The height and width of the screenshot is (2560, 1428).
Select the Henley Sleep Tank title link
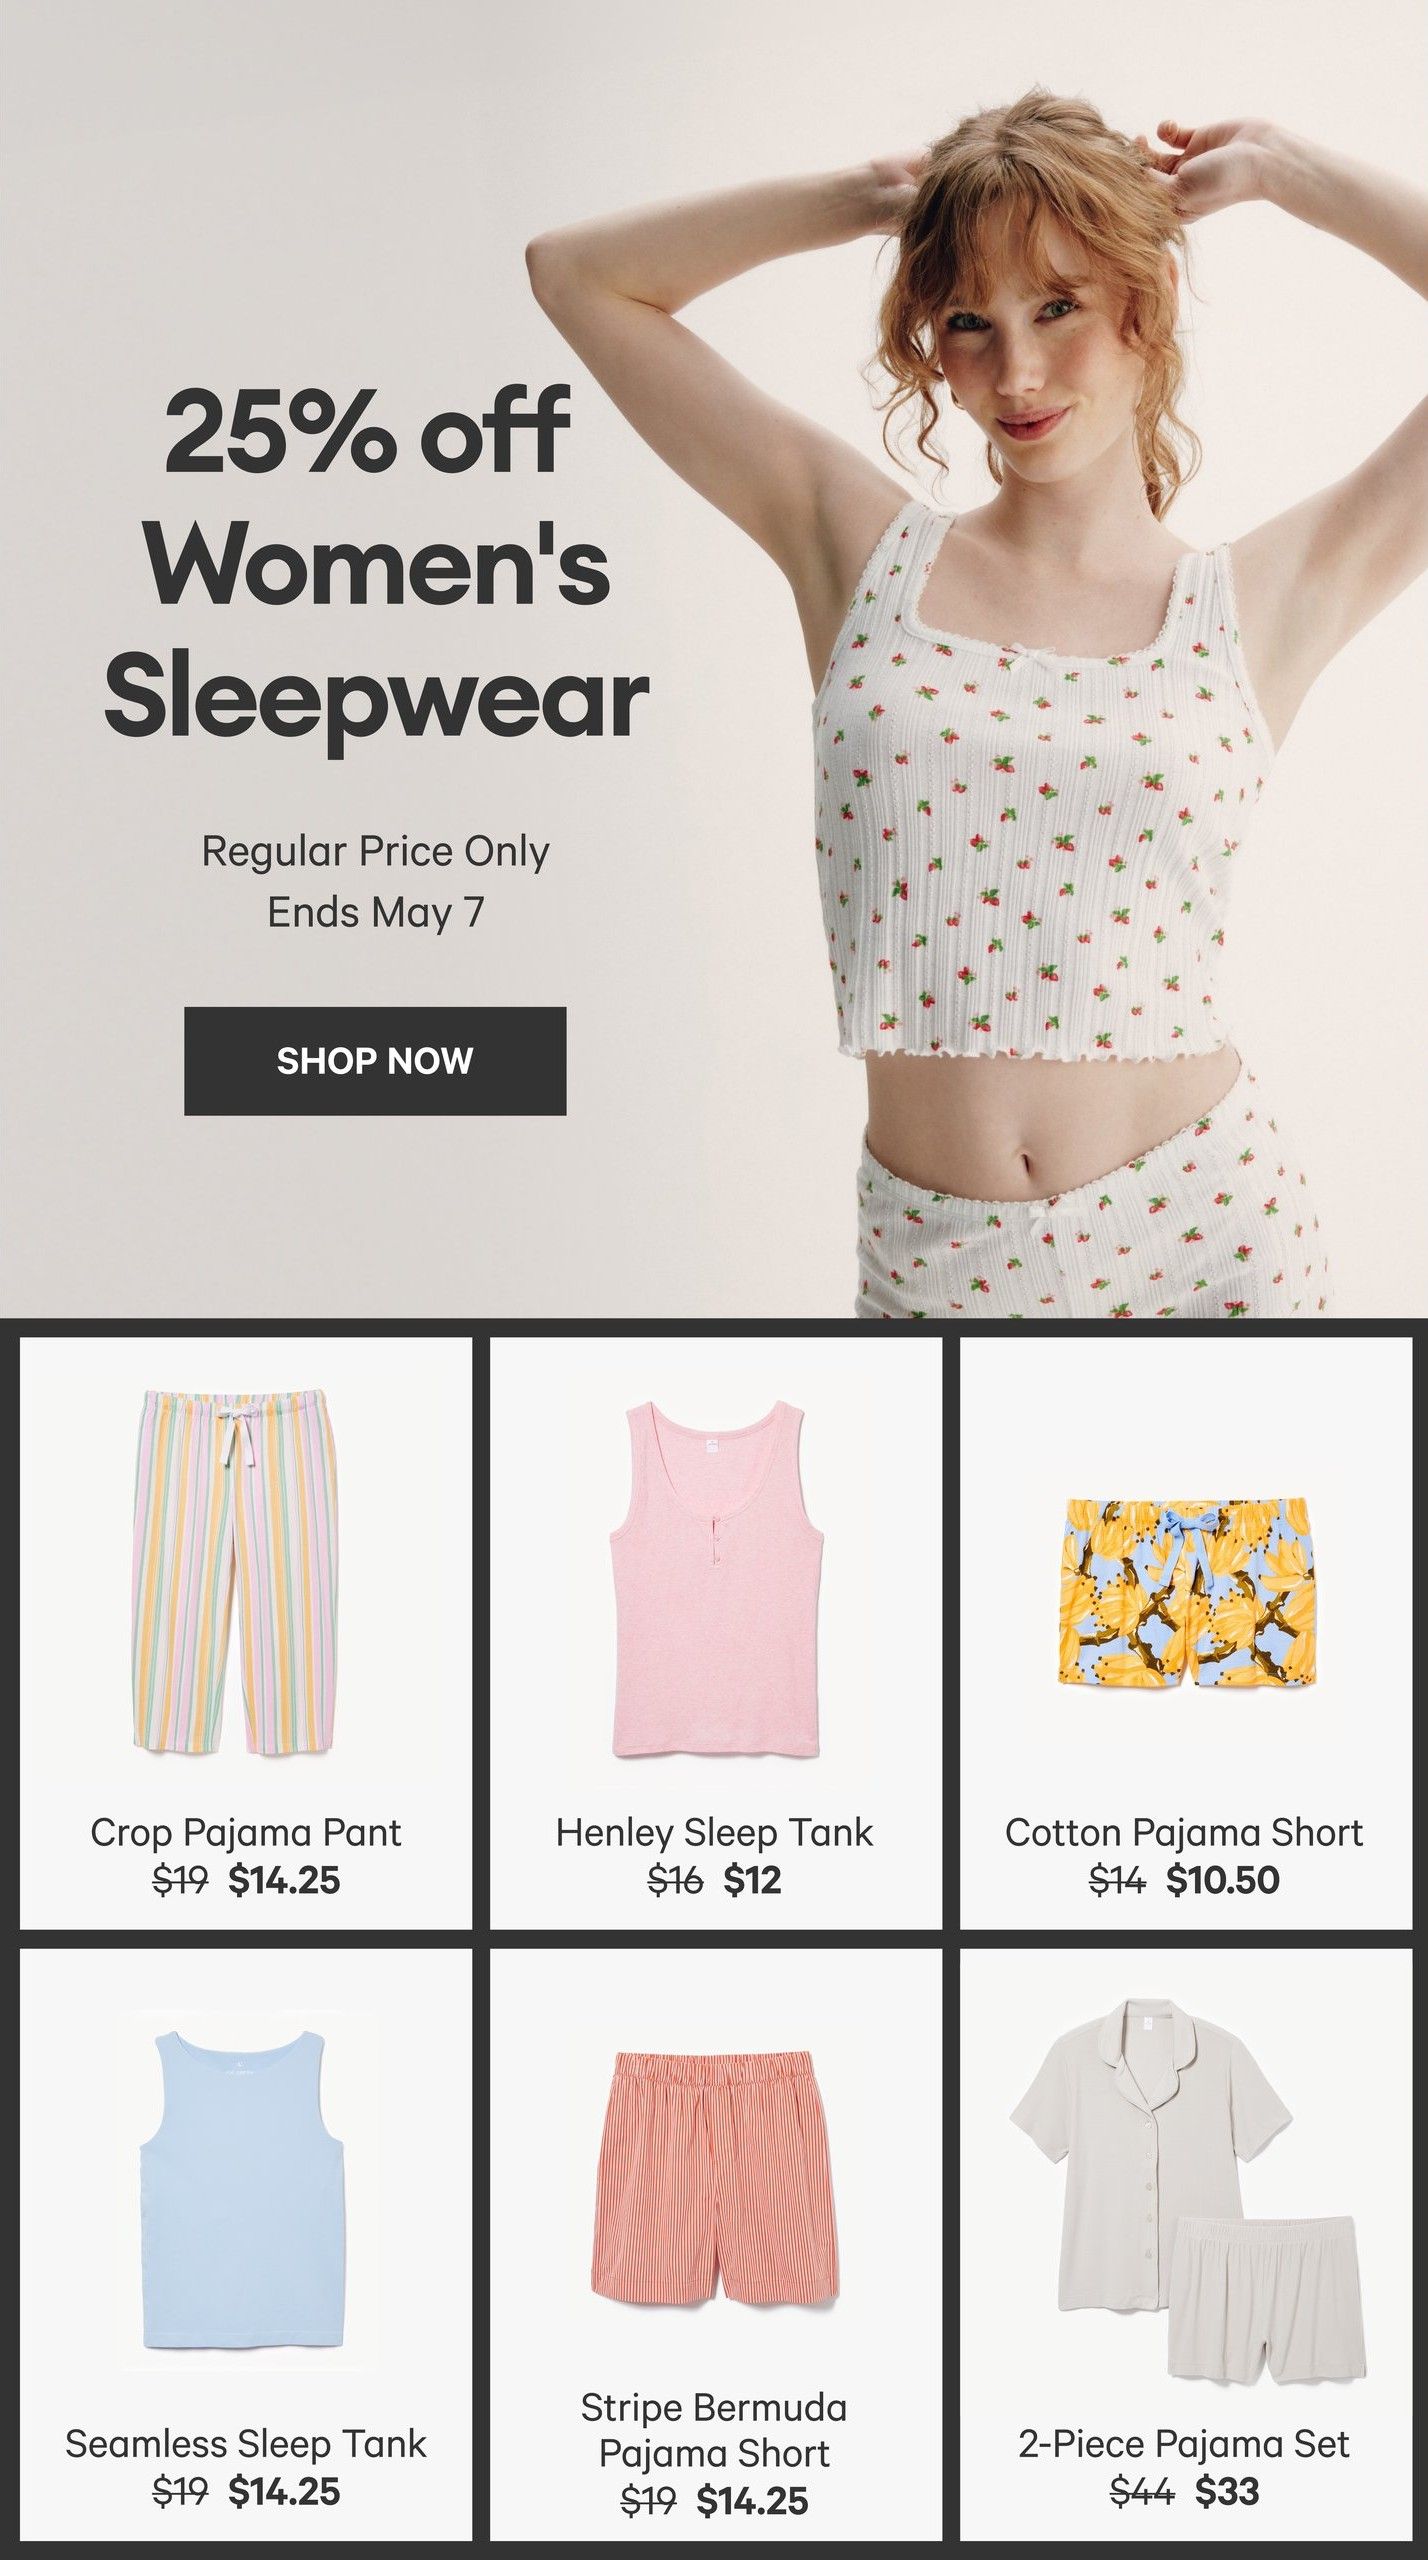[714, 1833]
